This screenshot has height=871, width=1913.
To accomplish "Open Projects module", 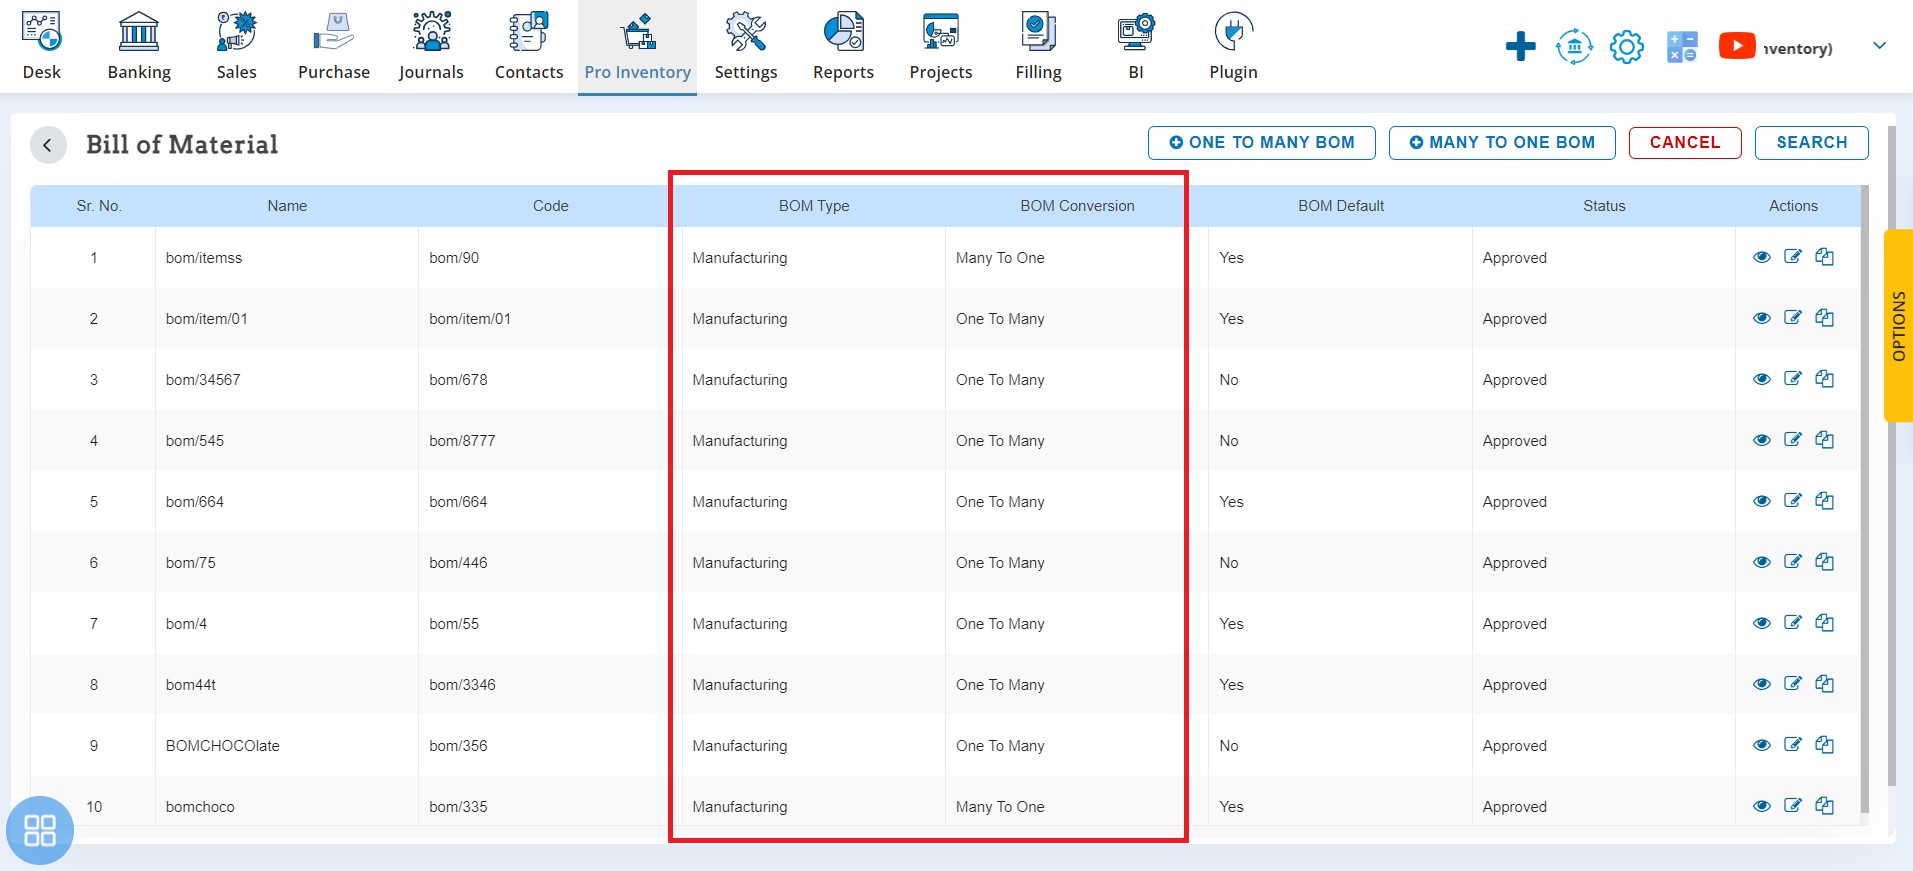I will click(941, 47).
